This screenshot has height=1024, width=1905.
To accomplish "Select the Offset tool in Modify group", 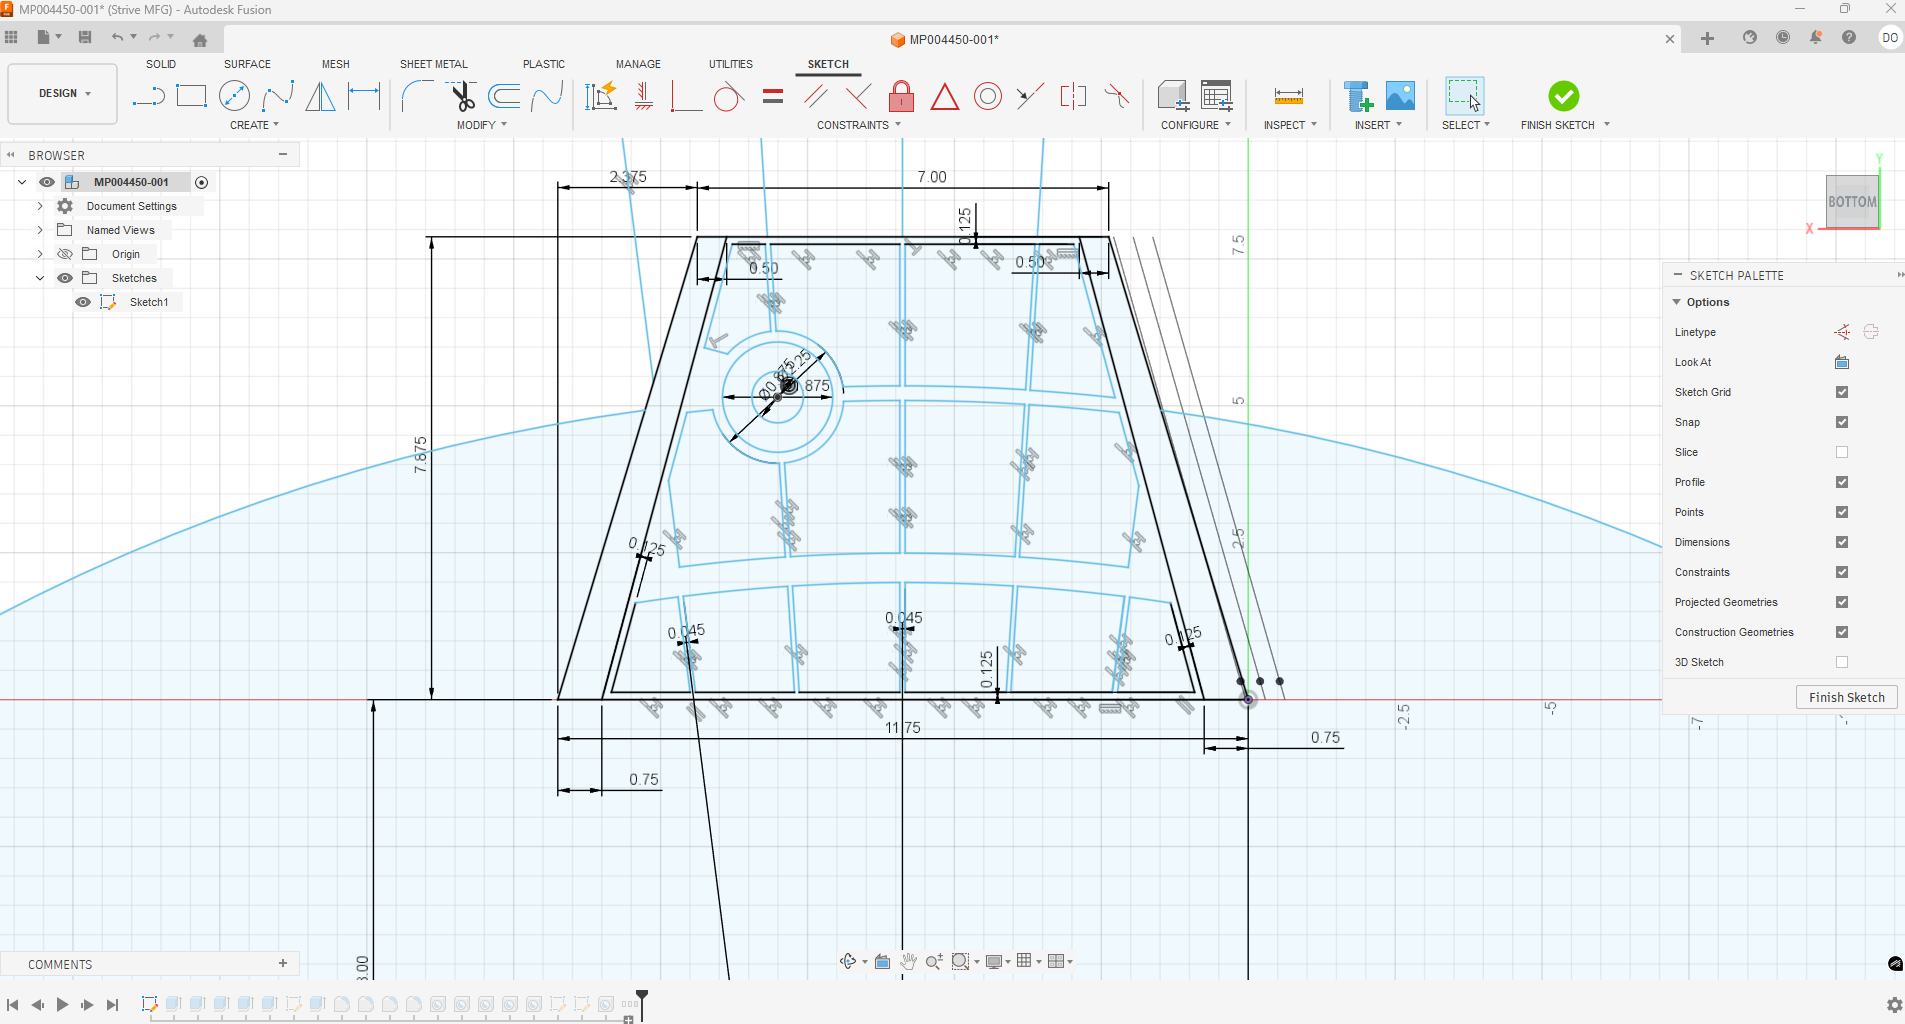I will pos(504,95).
